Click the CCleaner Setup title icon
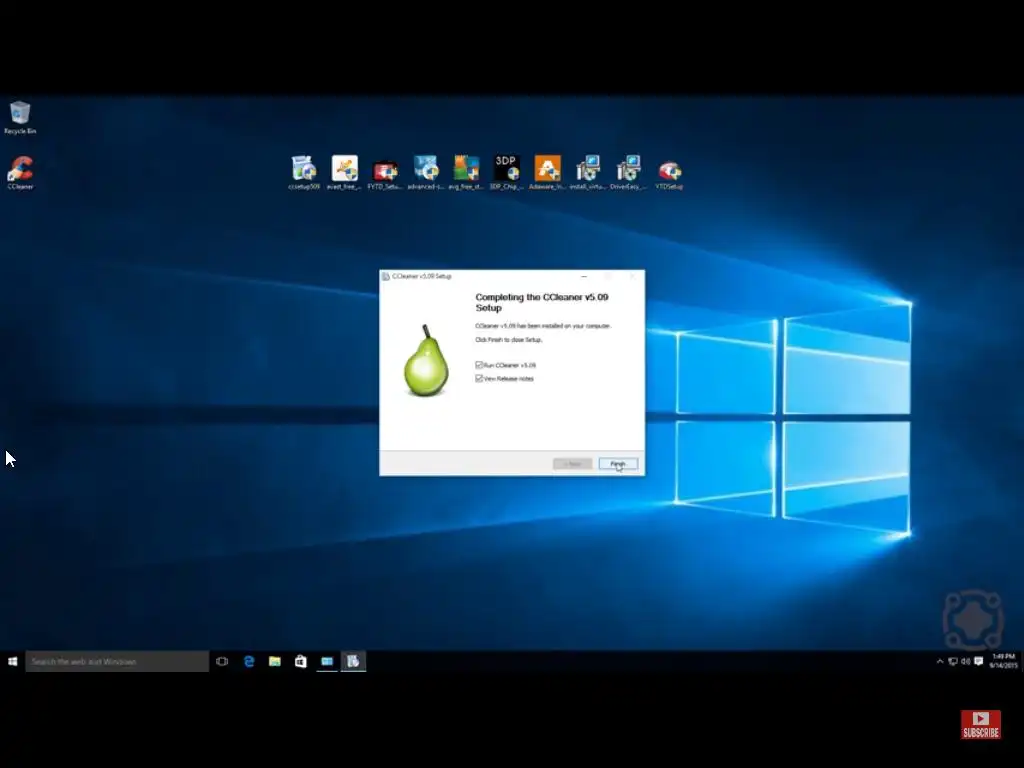Viewport: 1024px width, 768px height. [385, 276]
